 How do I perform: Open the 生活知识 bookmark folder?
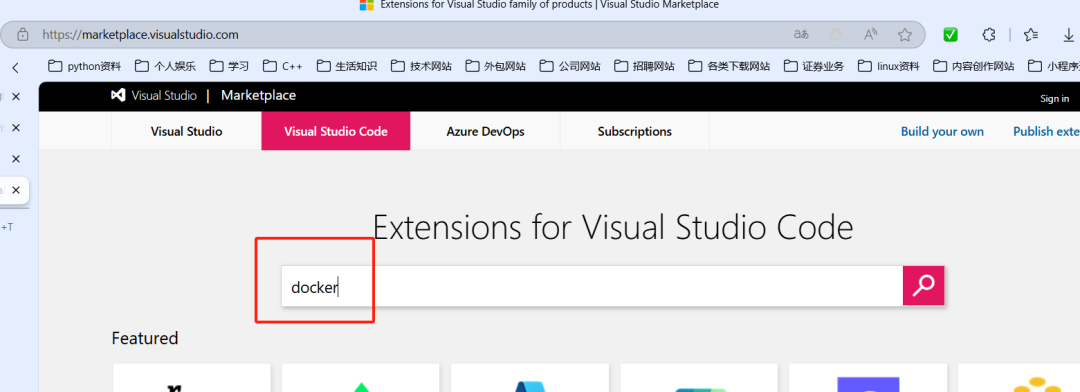pyautogui.click(x=346, y=66)
